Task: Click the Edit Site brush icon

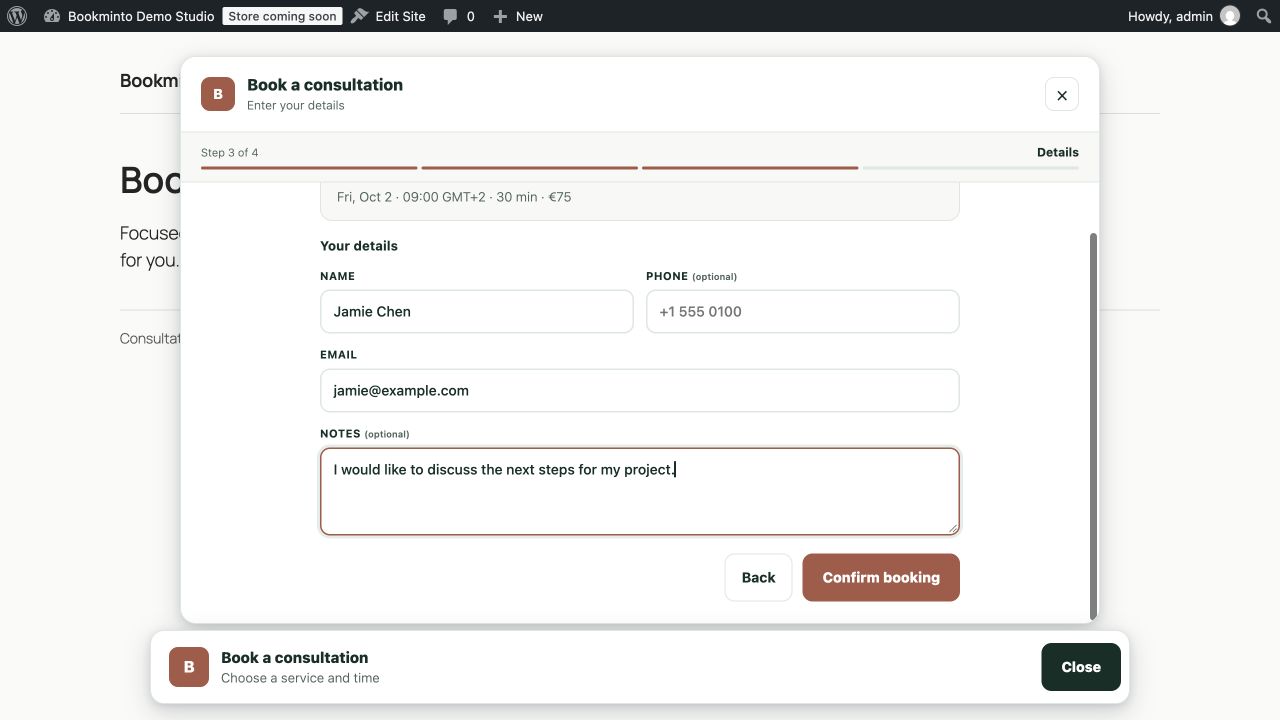Action: click(x=360, y=16)
